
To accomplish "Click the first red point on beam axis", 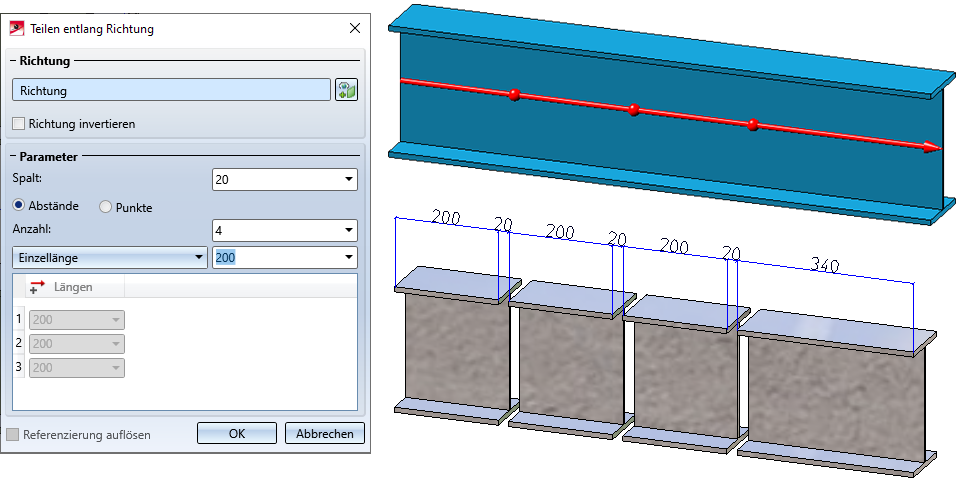I will click(x=515, y=95).
